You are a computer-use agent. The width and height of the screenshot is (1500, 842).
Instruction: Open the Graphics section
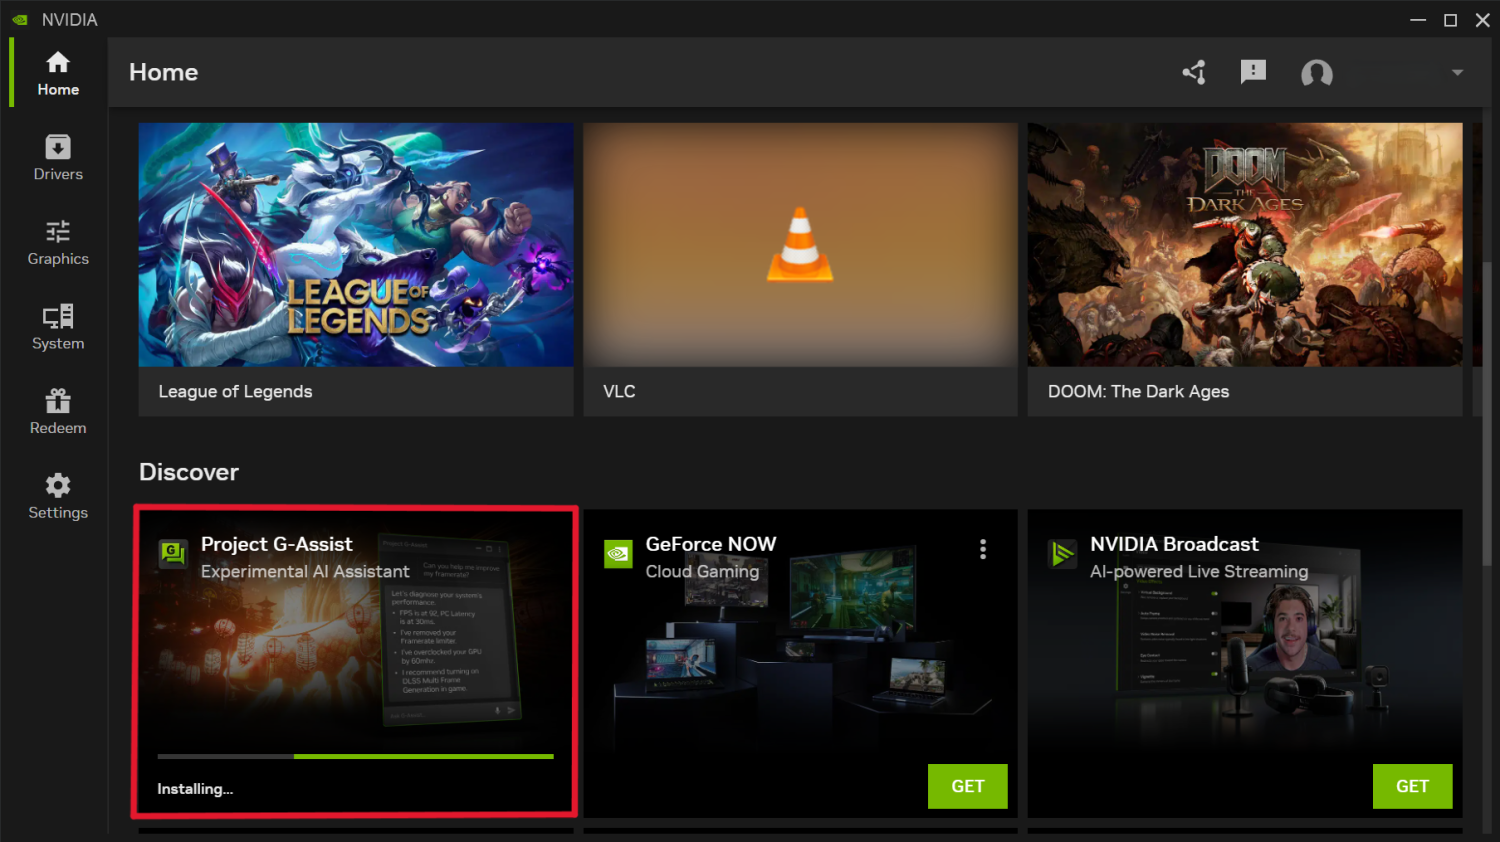(x=58, y=243)
